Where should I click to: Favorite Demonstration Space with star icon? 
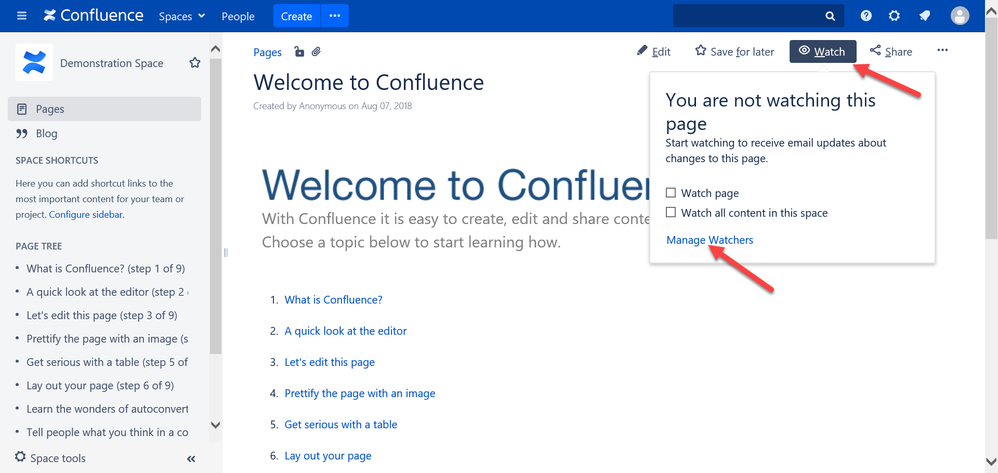(195, 63)
